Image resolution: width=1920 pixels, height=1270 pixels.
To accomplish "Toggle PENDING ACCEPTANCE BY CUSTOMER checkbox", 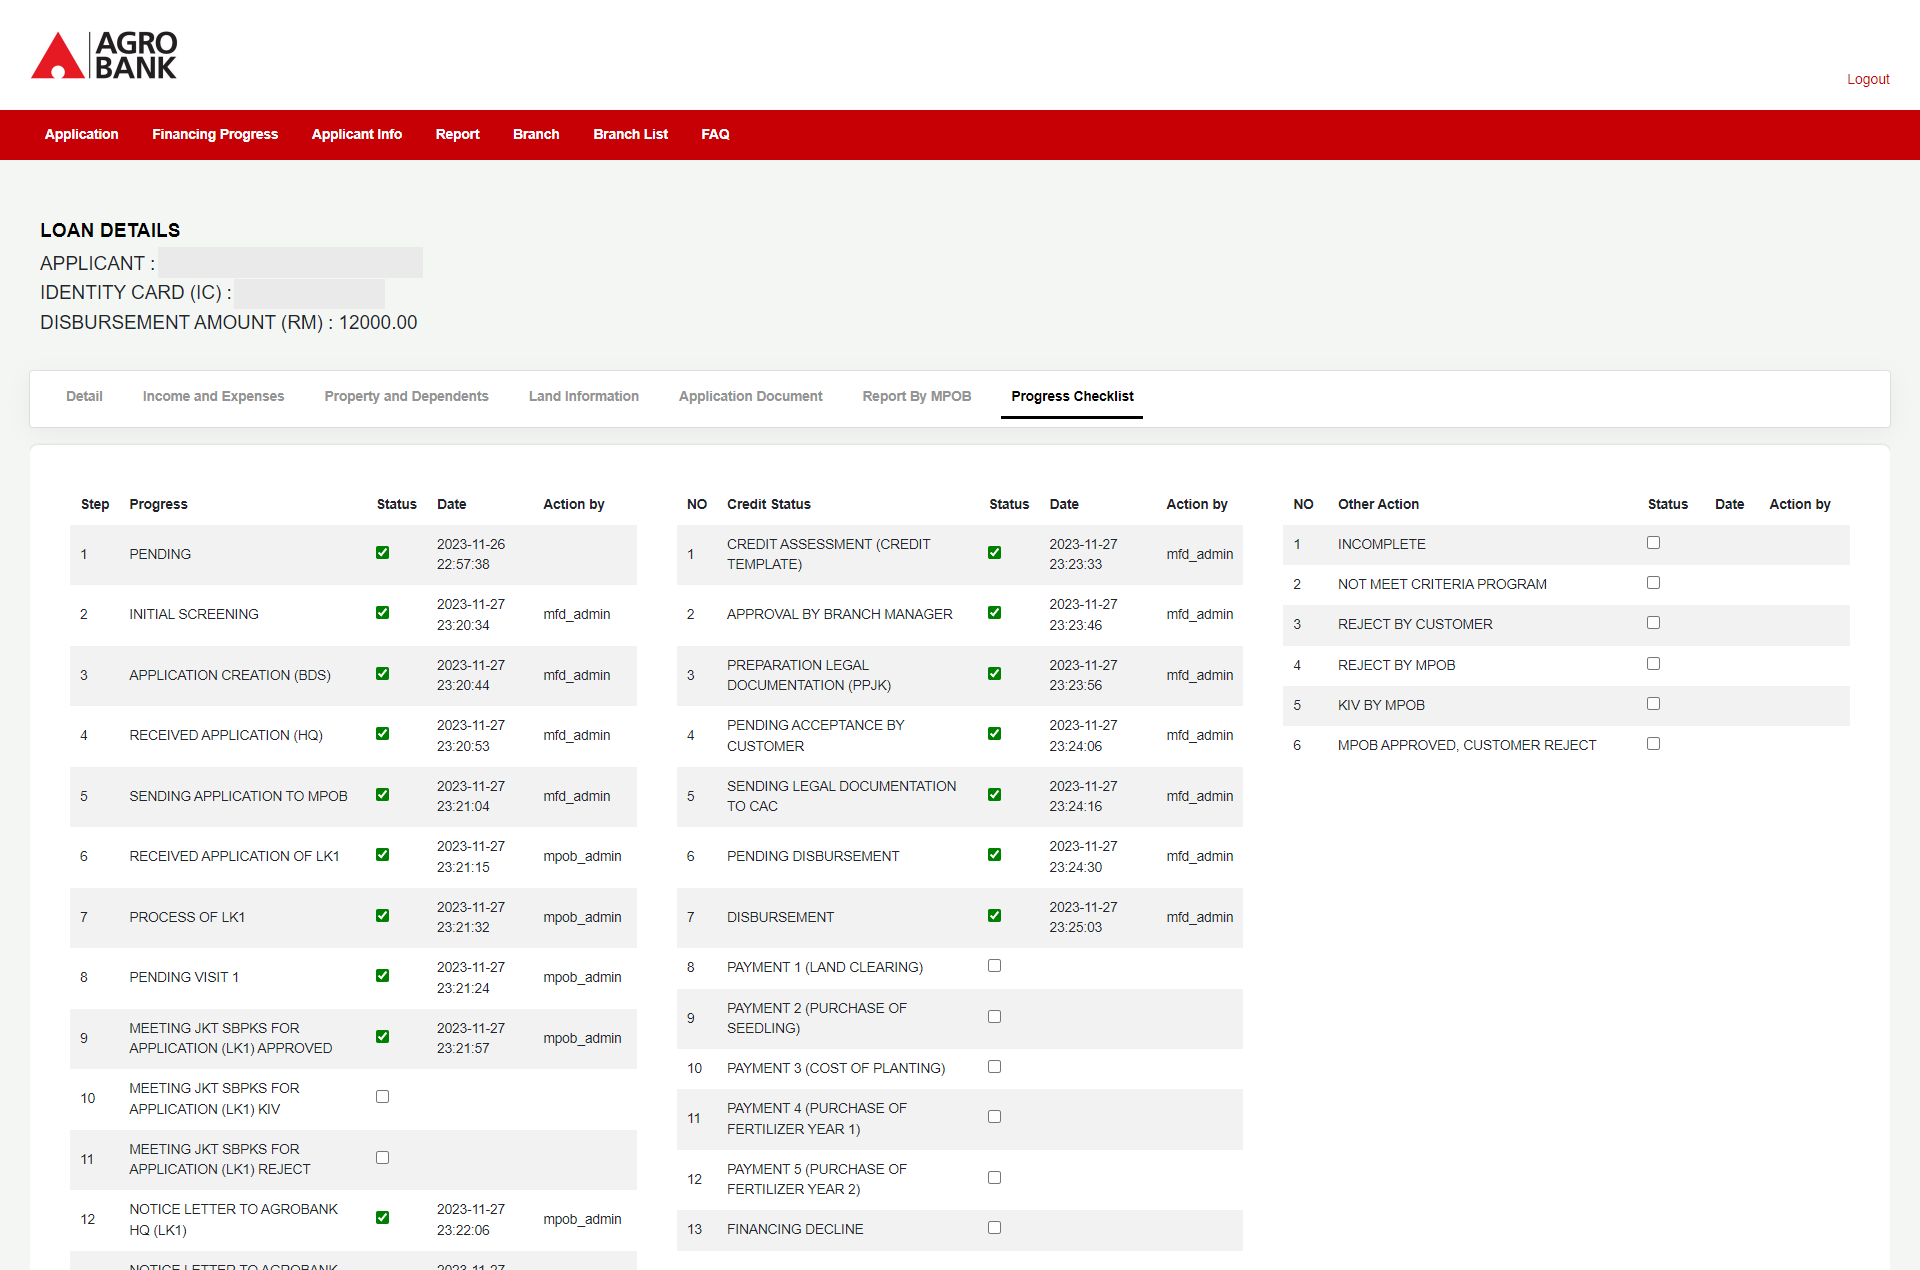I will (994, 734).
